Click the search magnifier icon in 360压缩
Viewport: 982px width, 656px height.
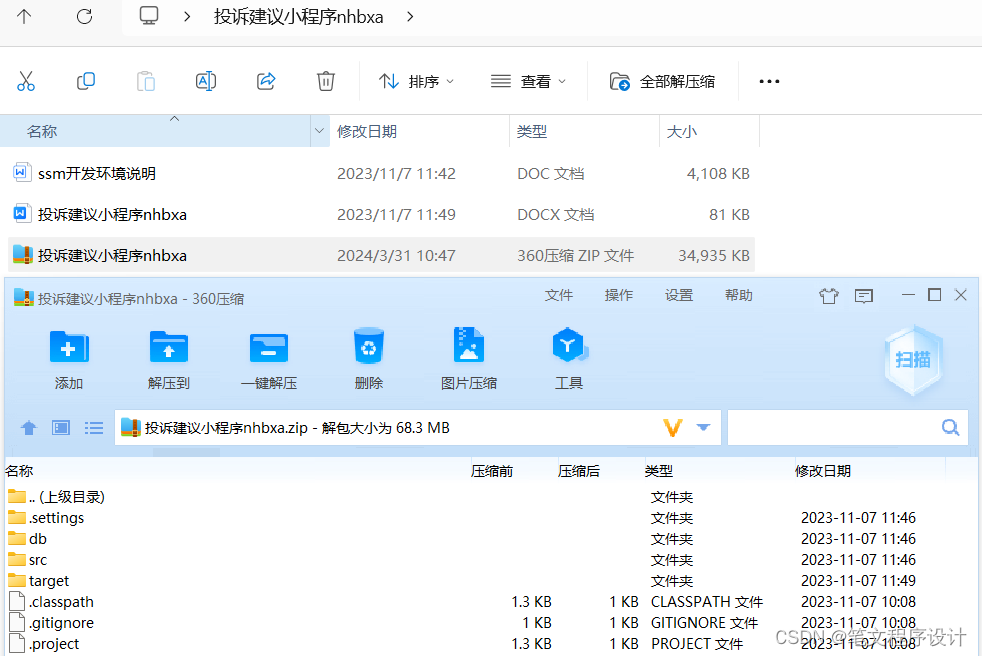950,427
